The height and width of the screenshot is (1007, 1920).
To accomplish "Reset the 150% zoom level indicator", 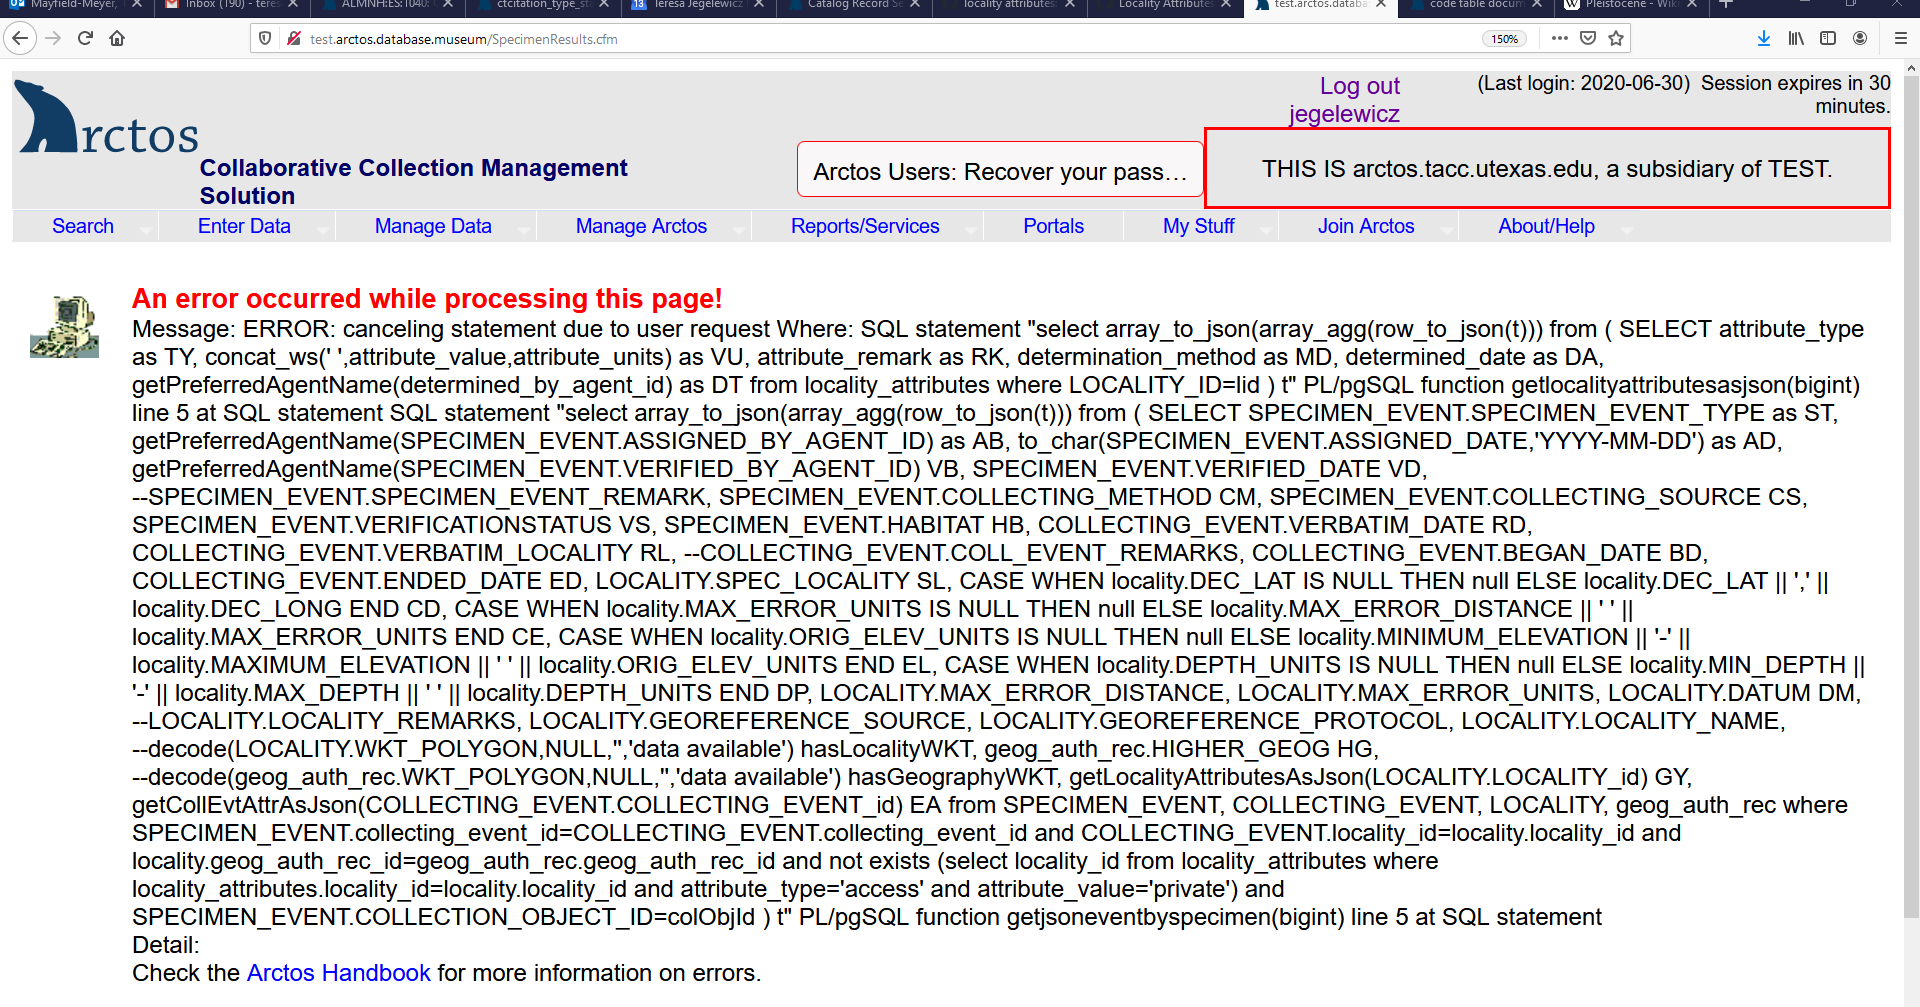I will tap(1504, 39).
